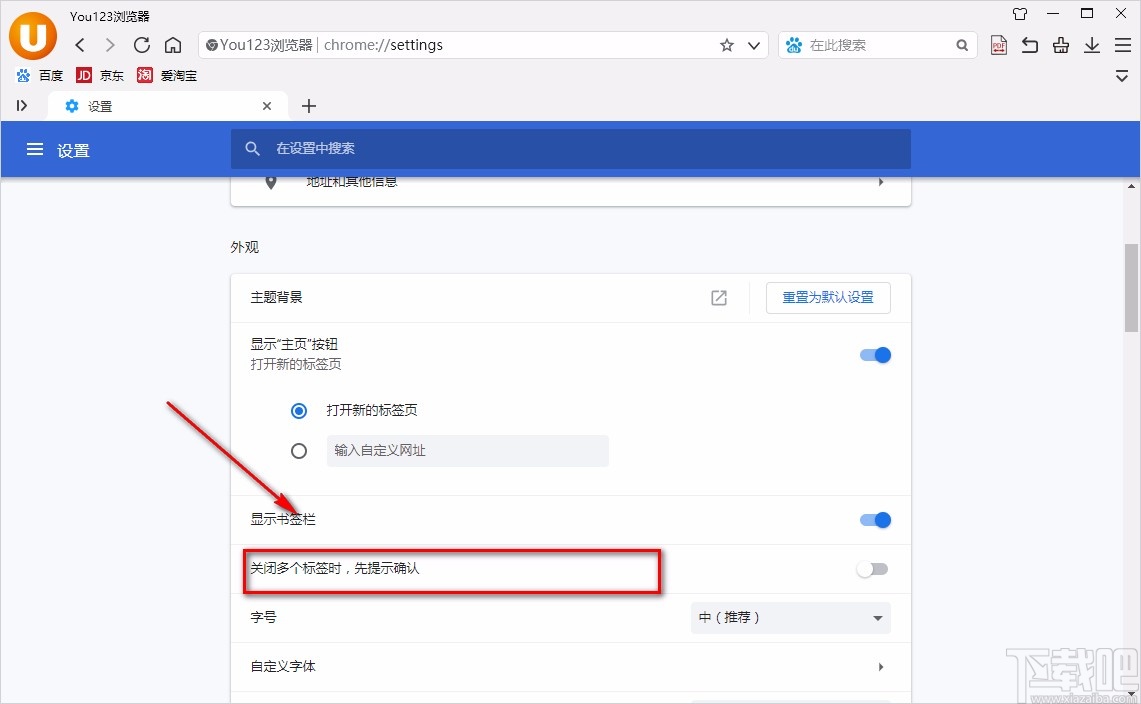Click the clear browsing data brush icon

coord(1060,45)
